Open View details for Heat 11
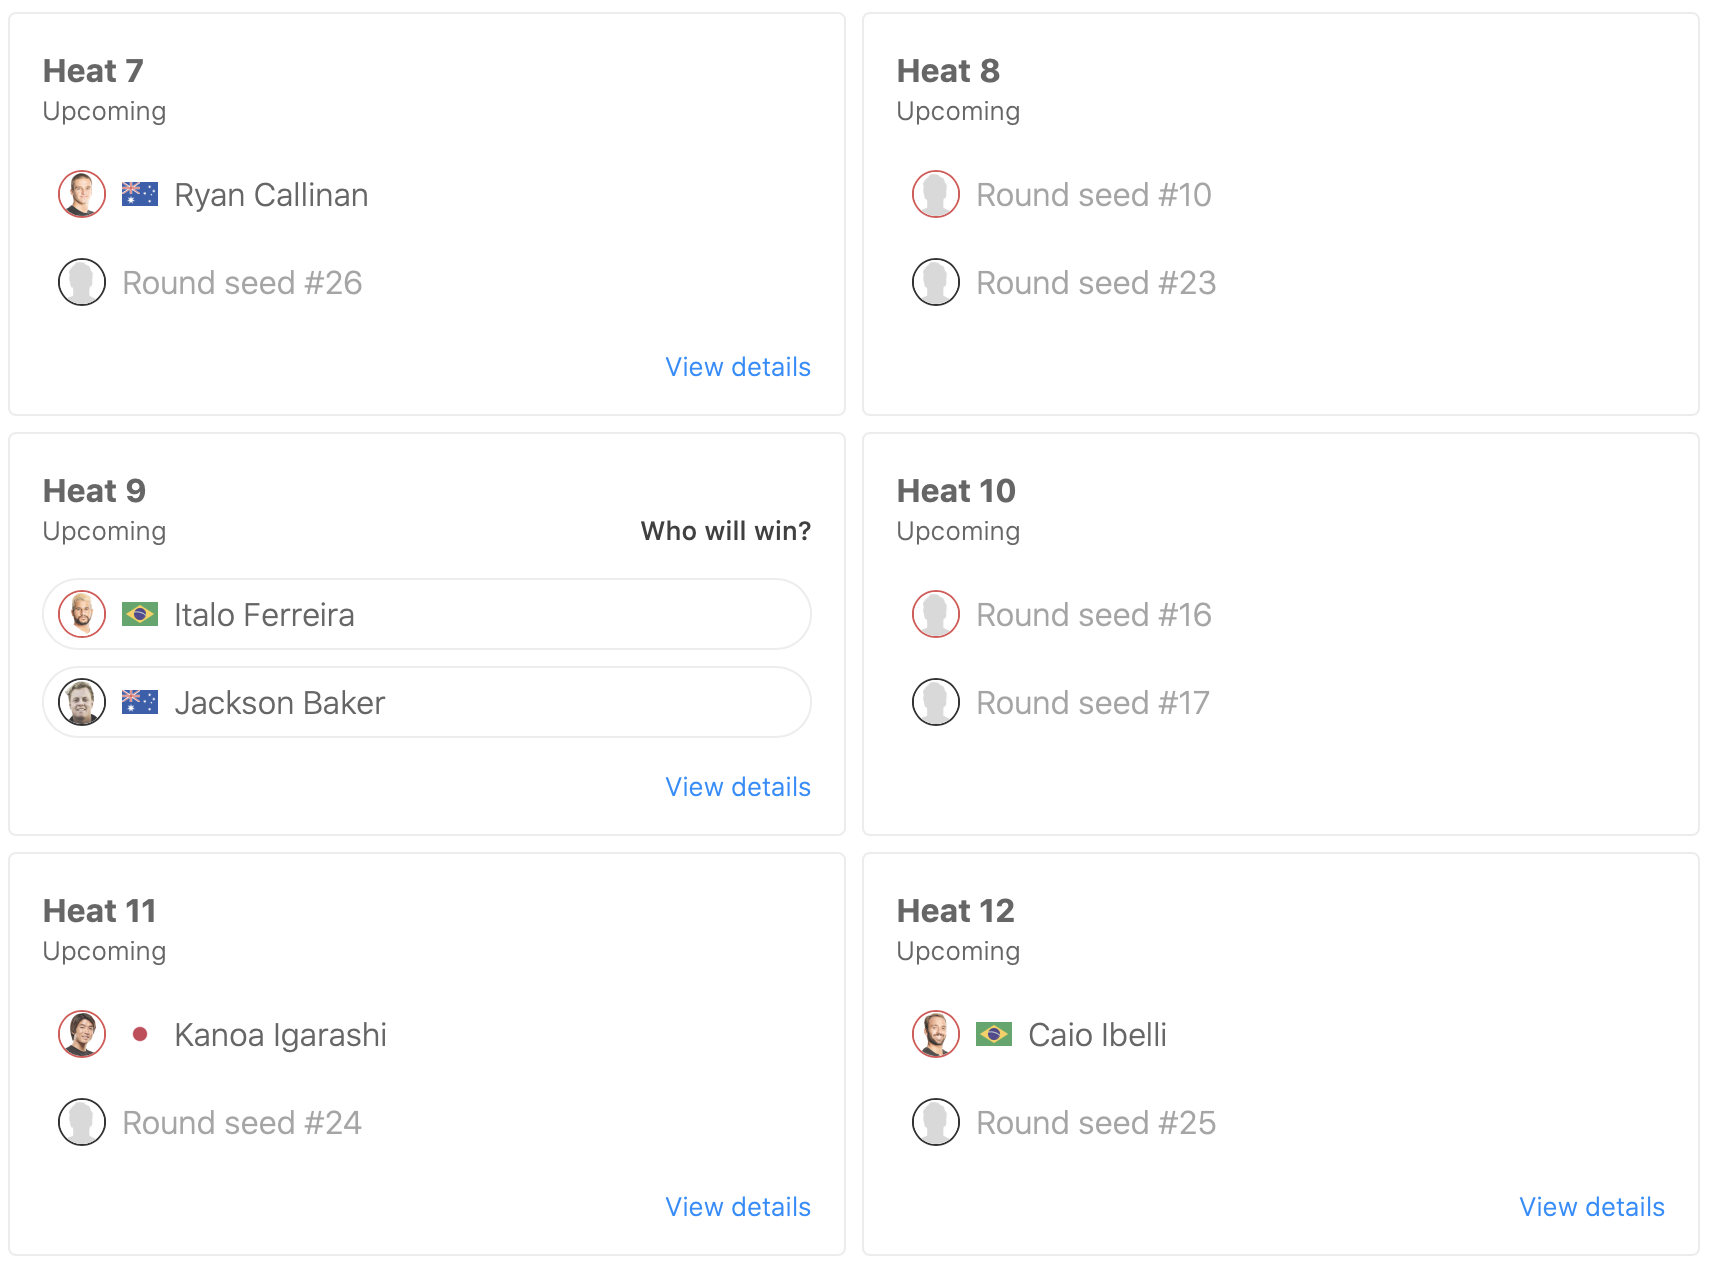The height and width of the screenshot is (1268, 1714). [738, 1207]
